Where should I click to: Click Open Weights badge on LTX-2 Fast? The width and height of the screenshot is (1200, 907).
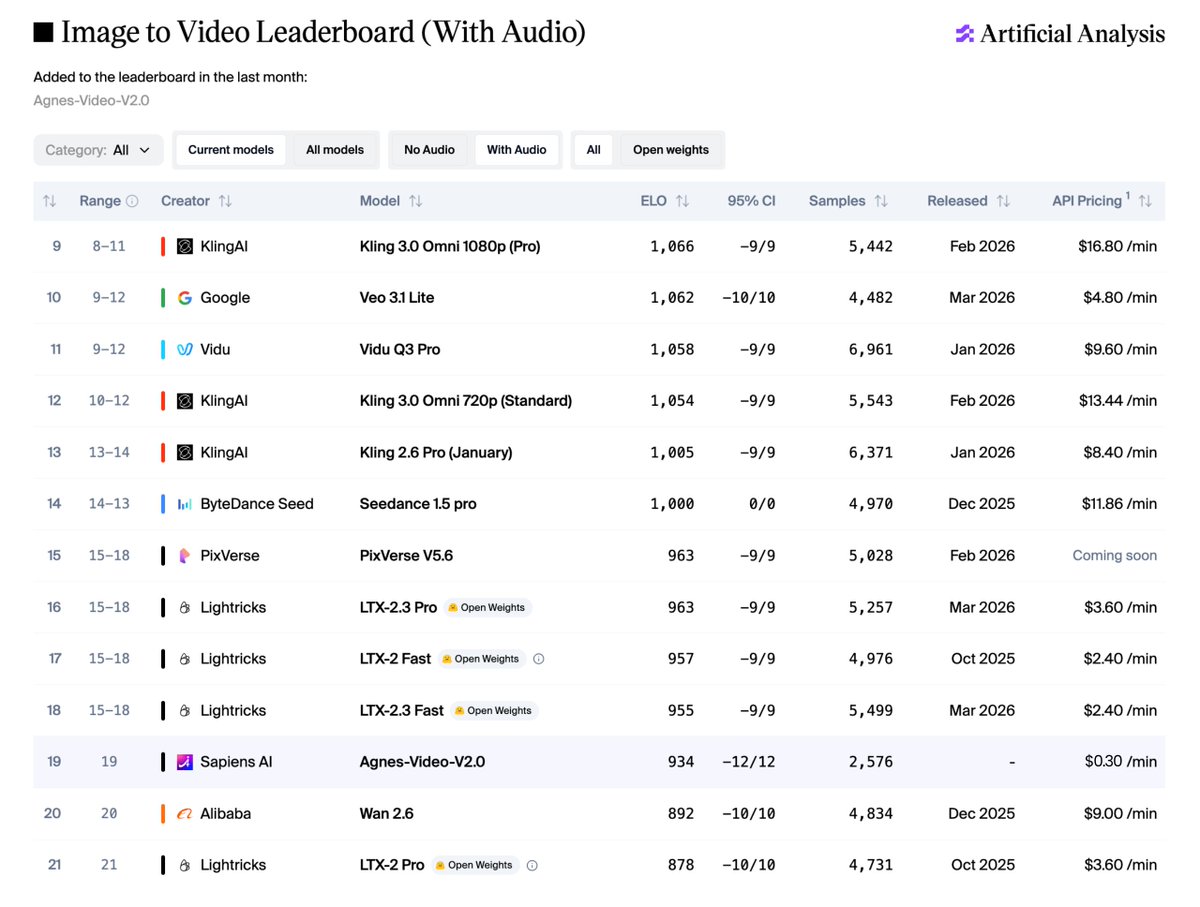coord(481,659)
